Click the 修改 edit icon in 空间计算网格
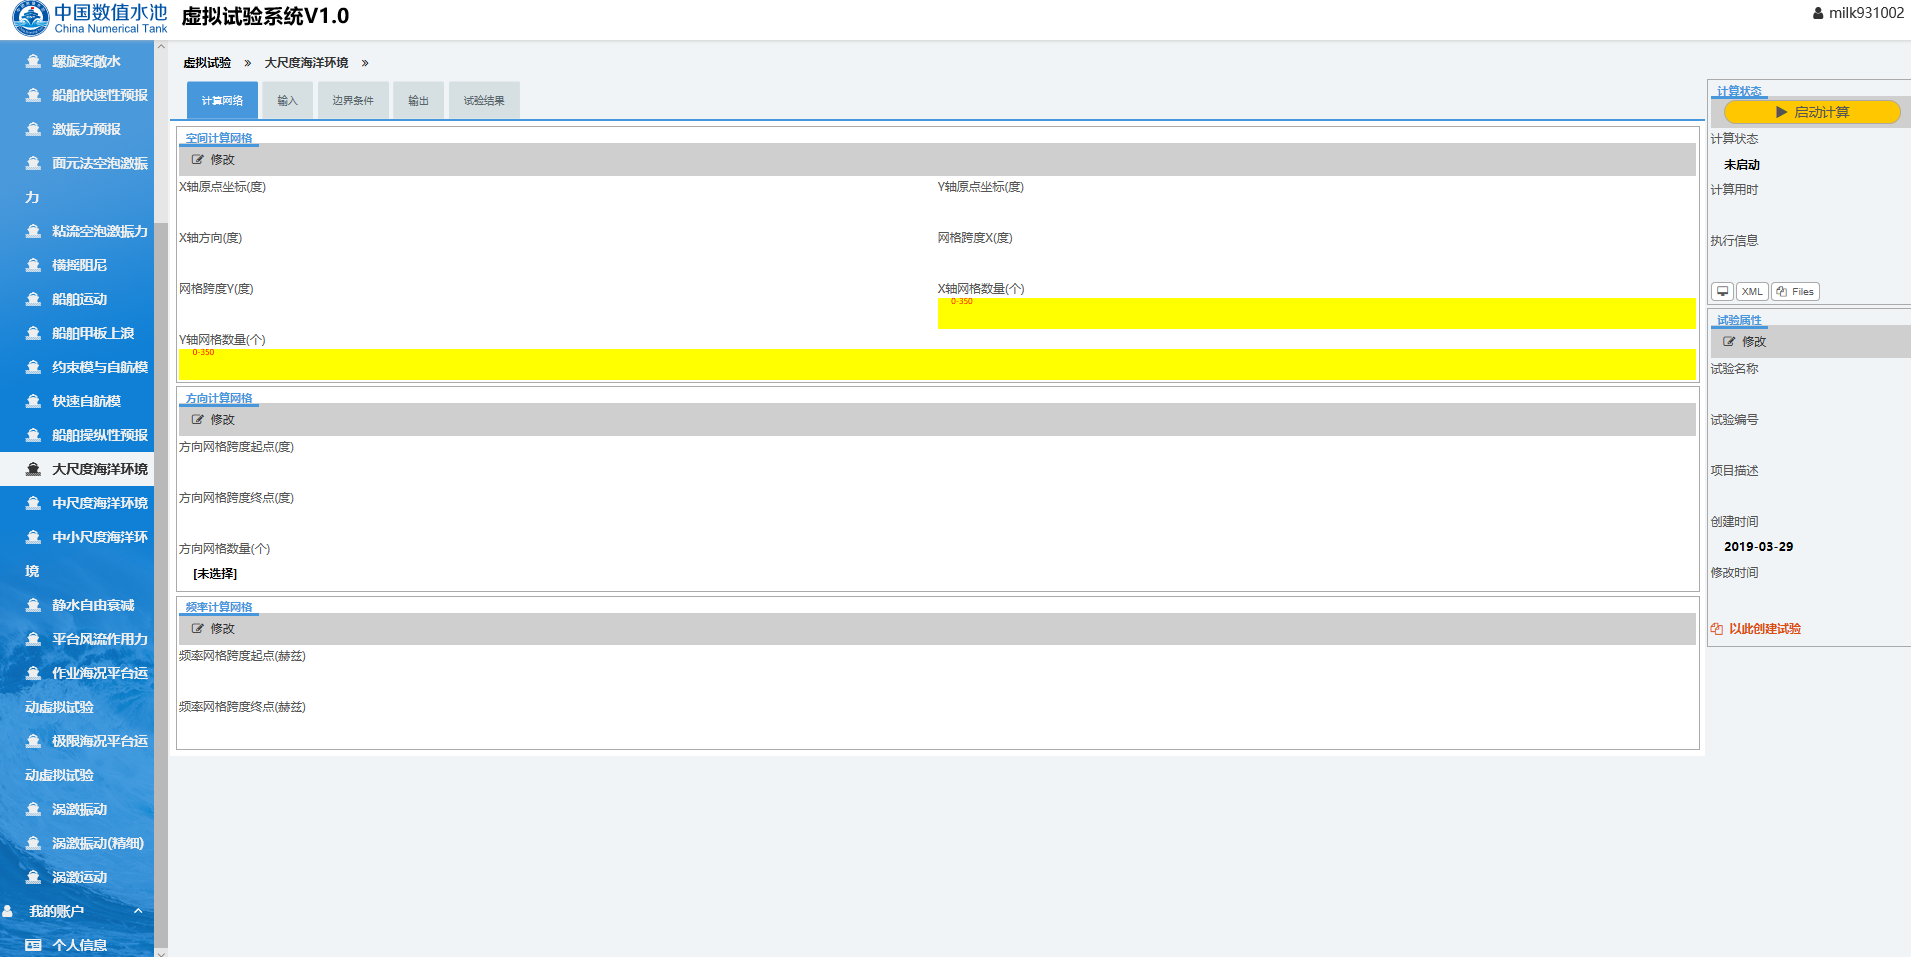The width and height of the screenshot is (1911, 957). tap(198, 160)
